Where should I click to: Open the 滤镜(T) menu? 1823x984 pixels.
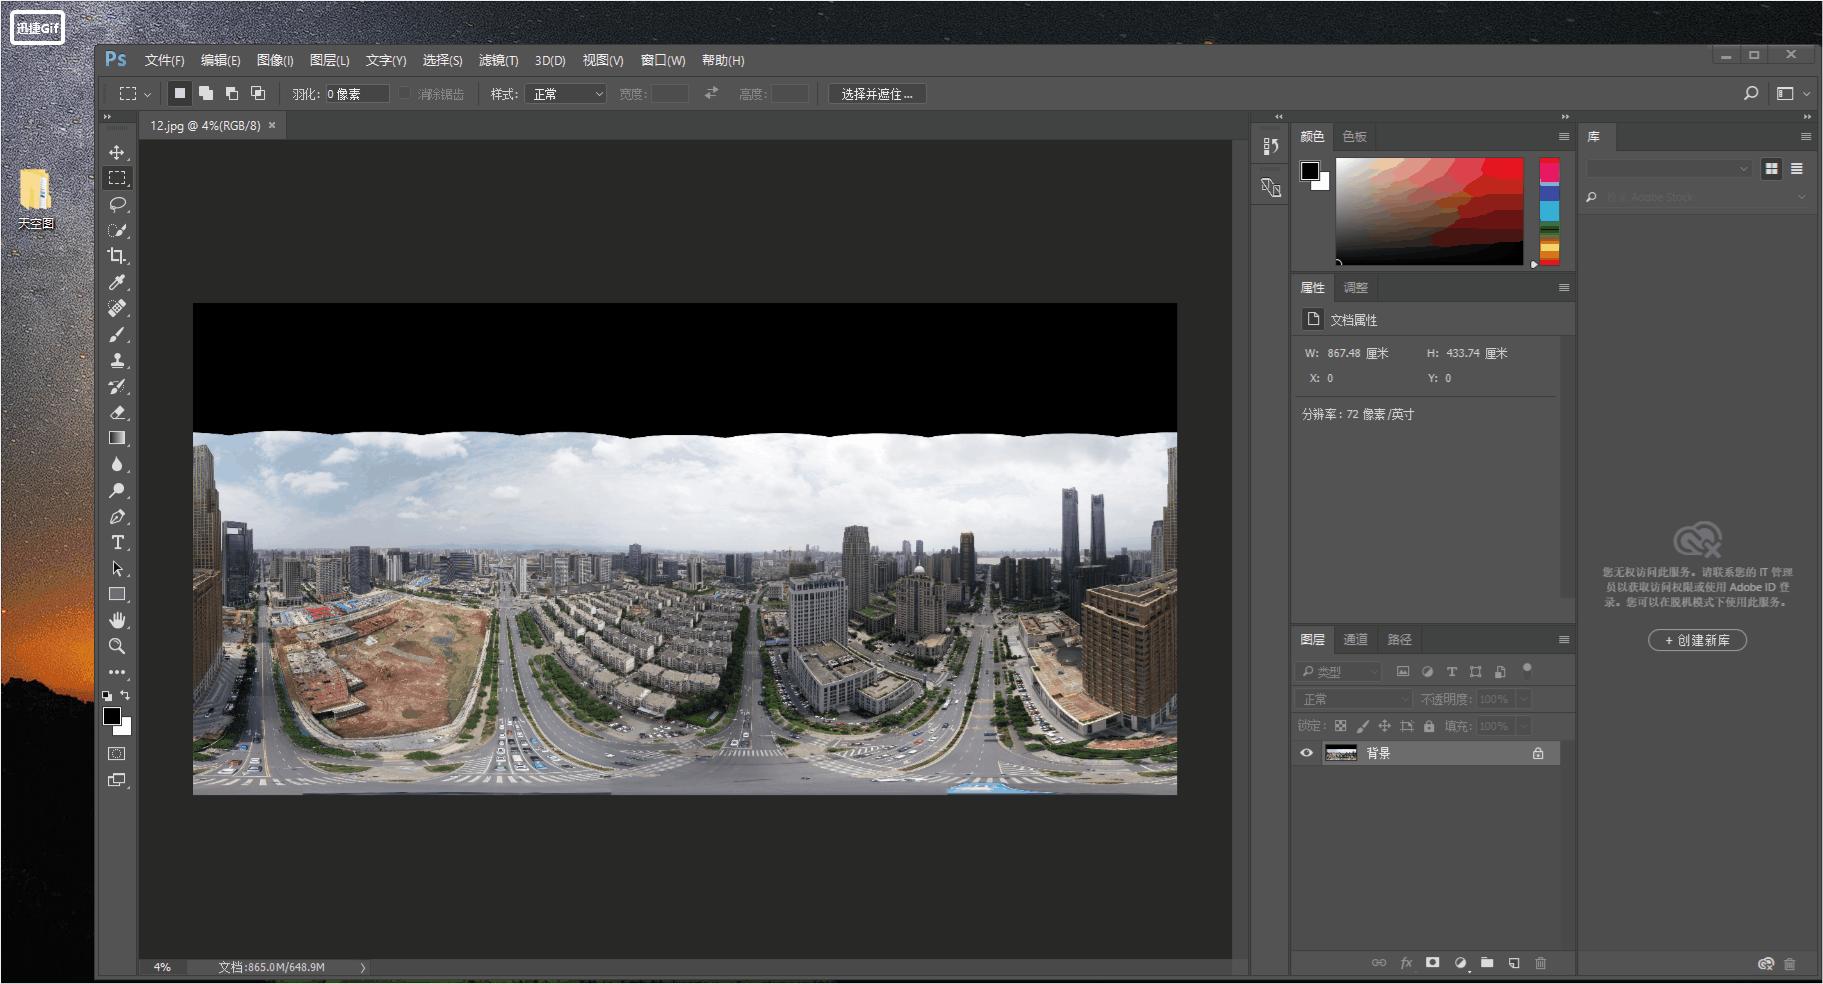tap(498, 60)
